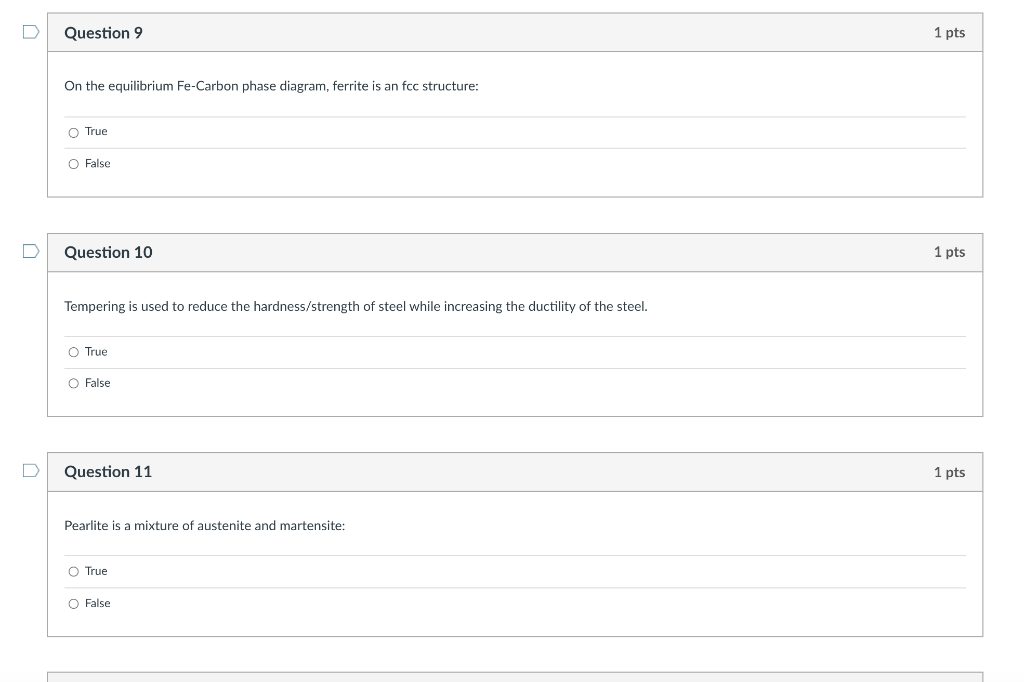Click the "True" text label under Question 11

click(x=96, y=571)
